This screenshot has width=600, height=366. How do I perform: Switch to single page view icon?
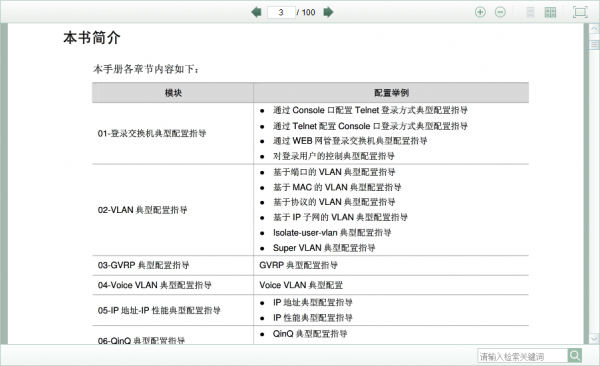(530, 12)
